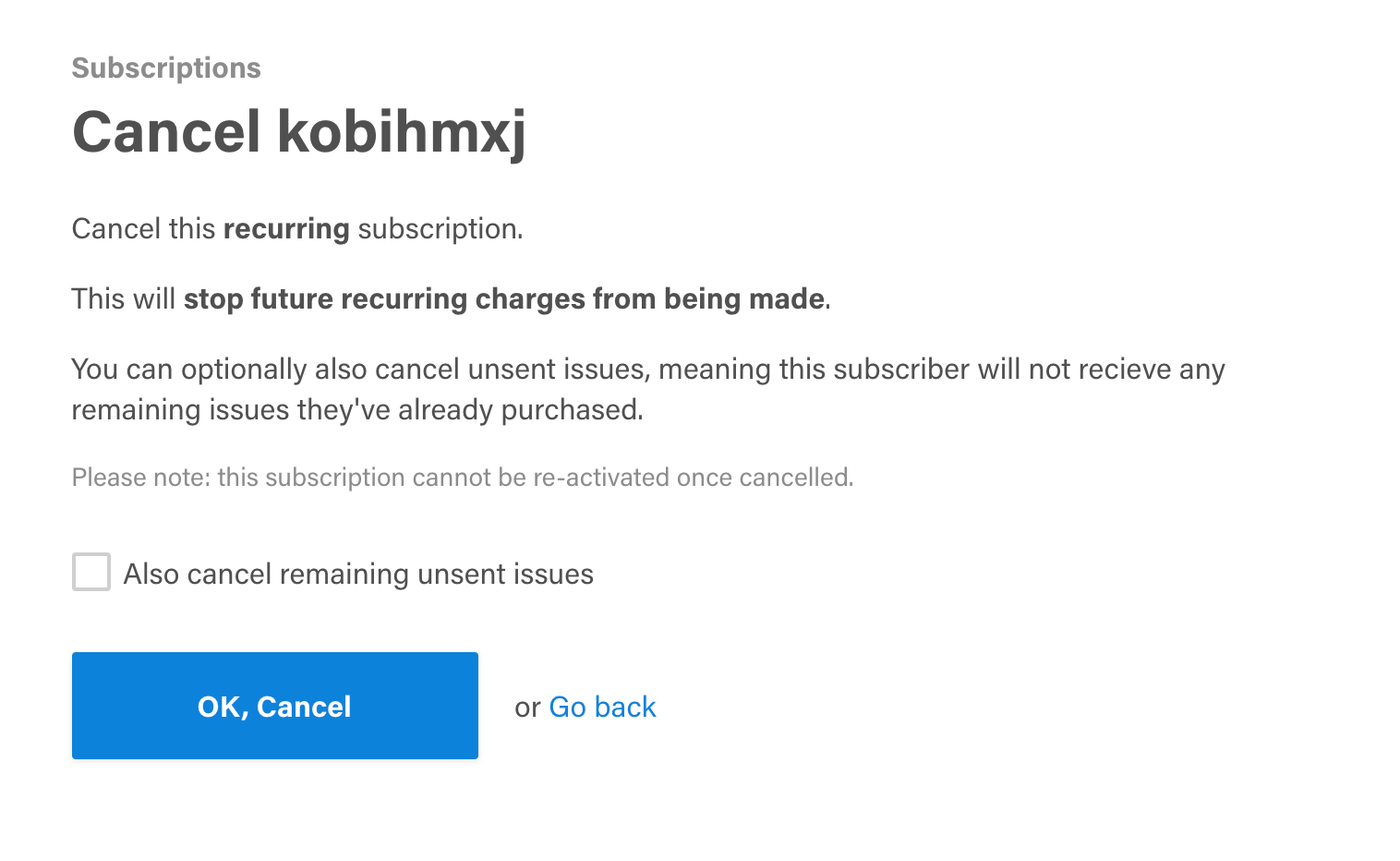Click the bold word 'recurring' in first sentence
The width and height of the screenshot is (1400, 861).
tap(286, 229)
